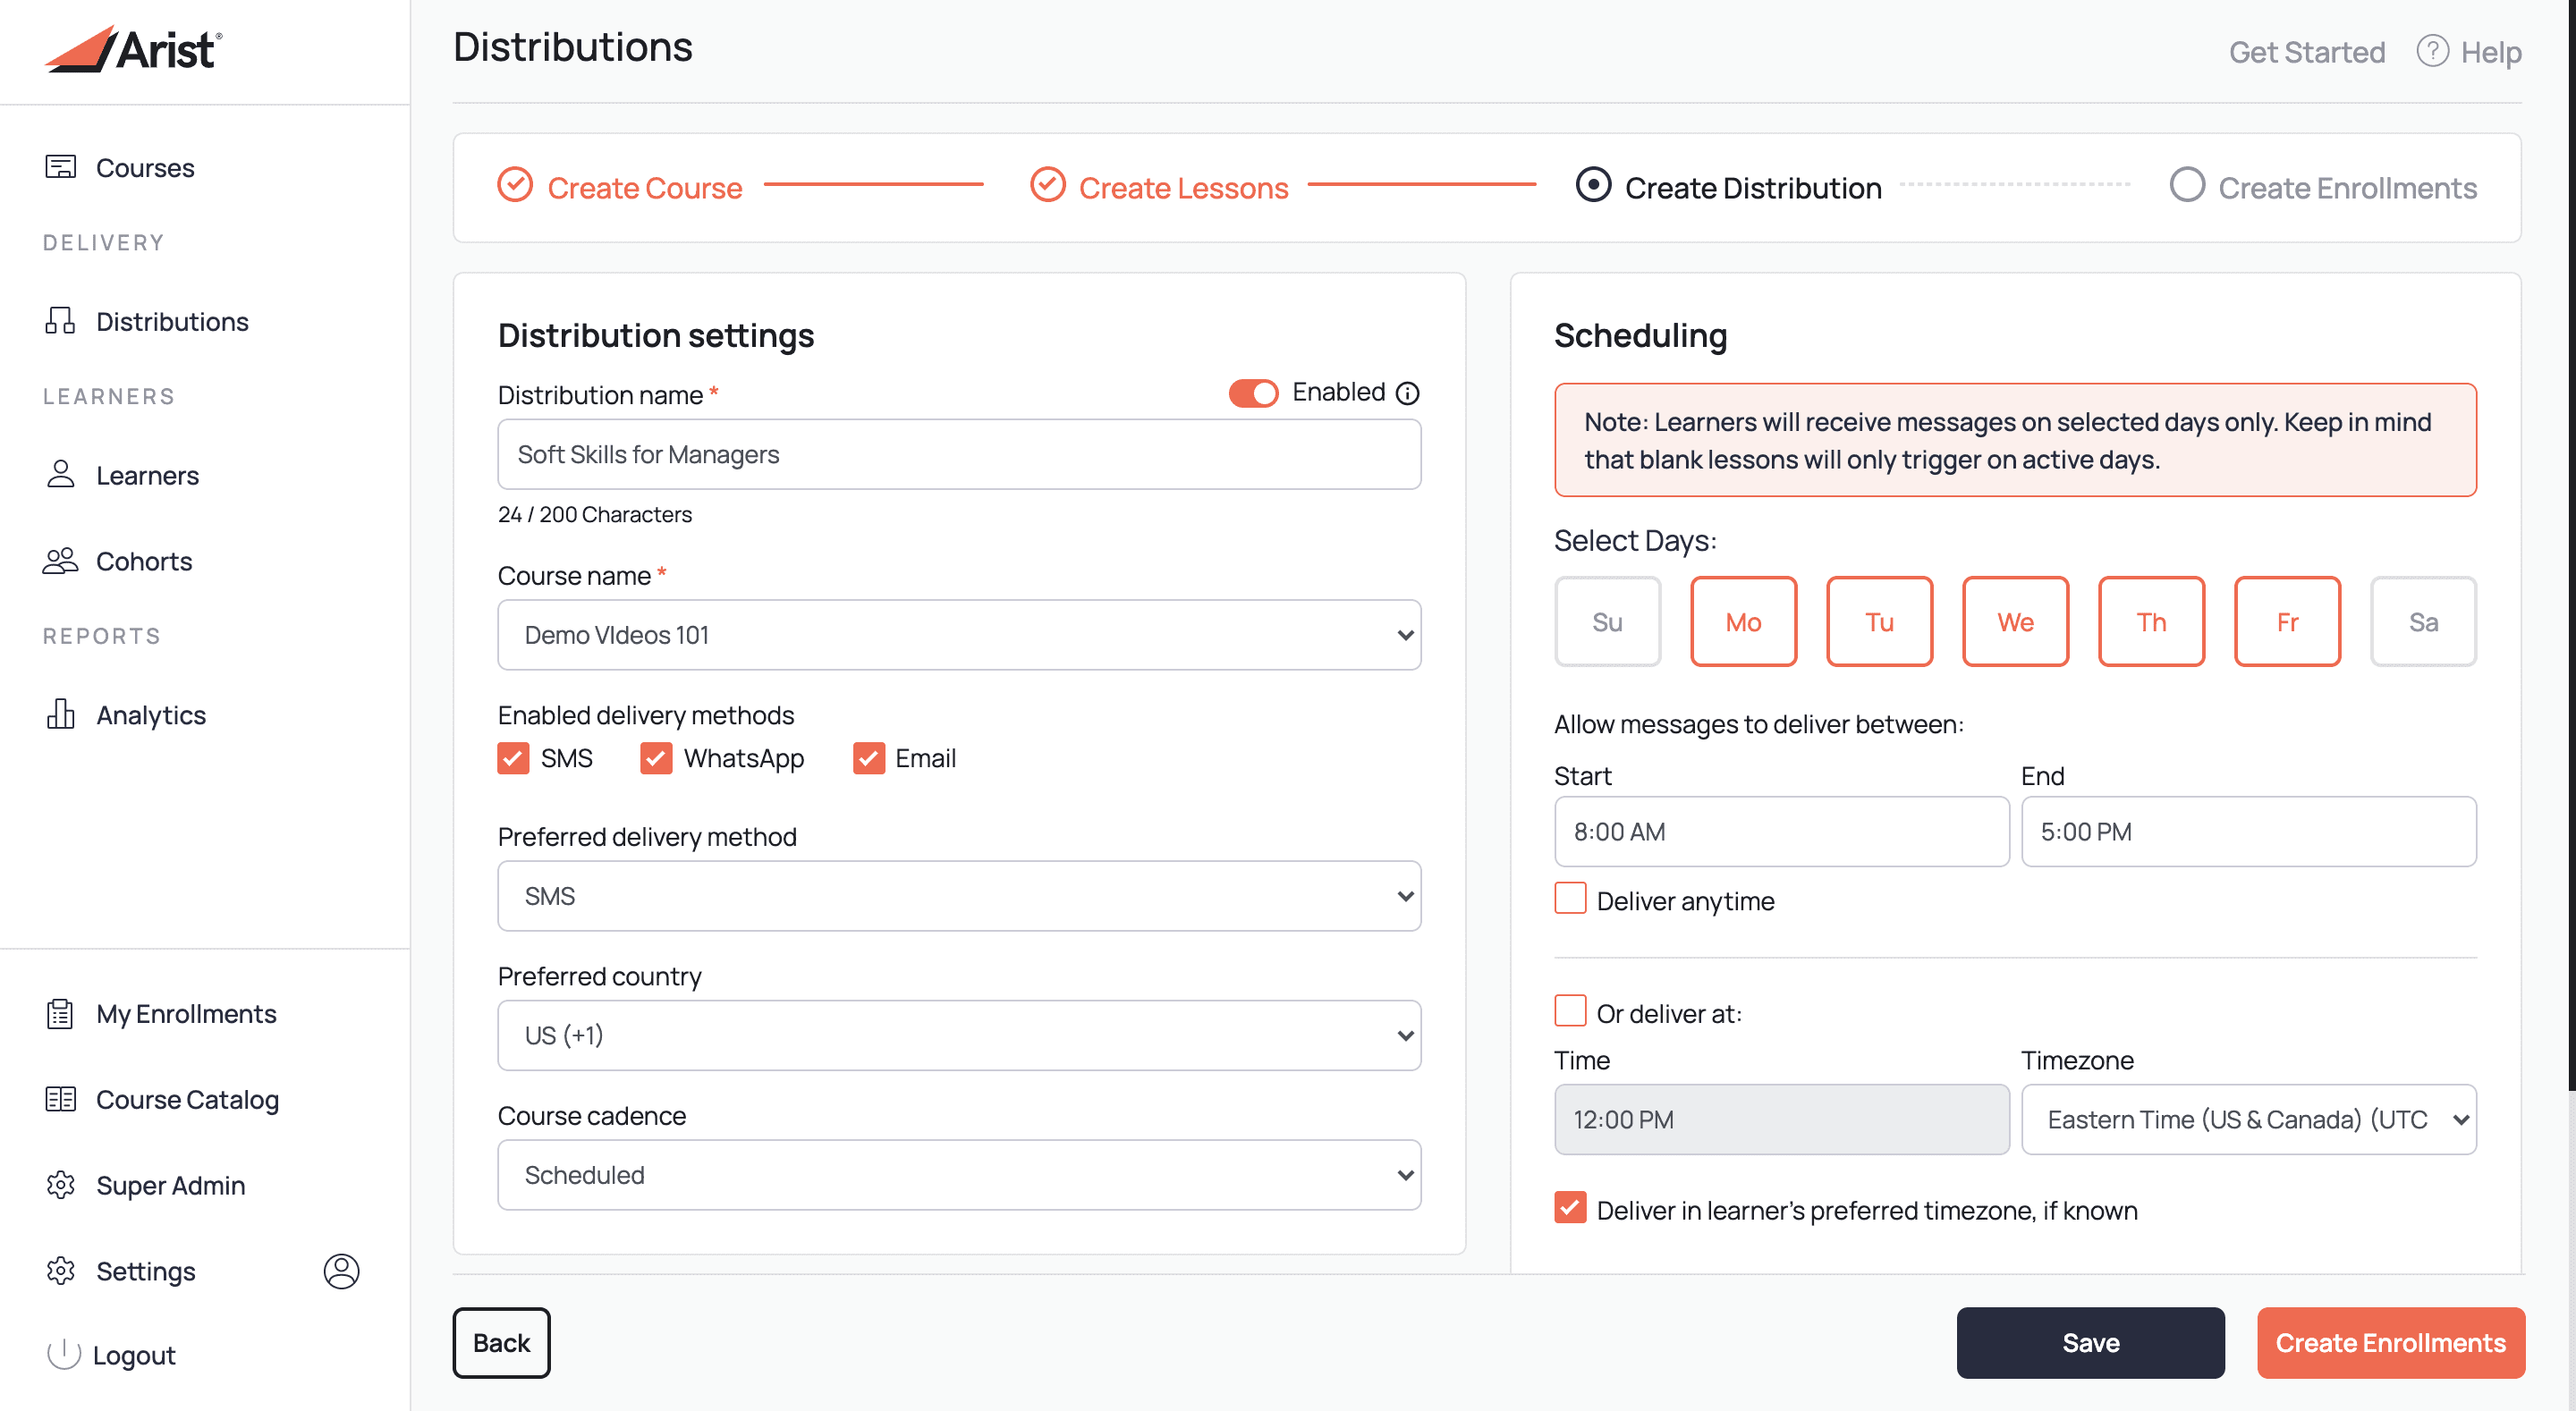Uncheck the WhatsApp delivery method

[656, 758]
